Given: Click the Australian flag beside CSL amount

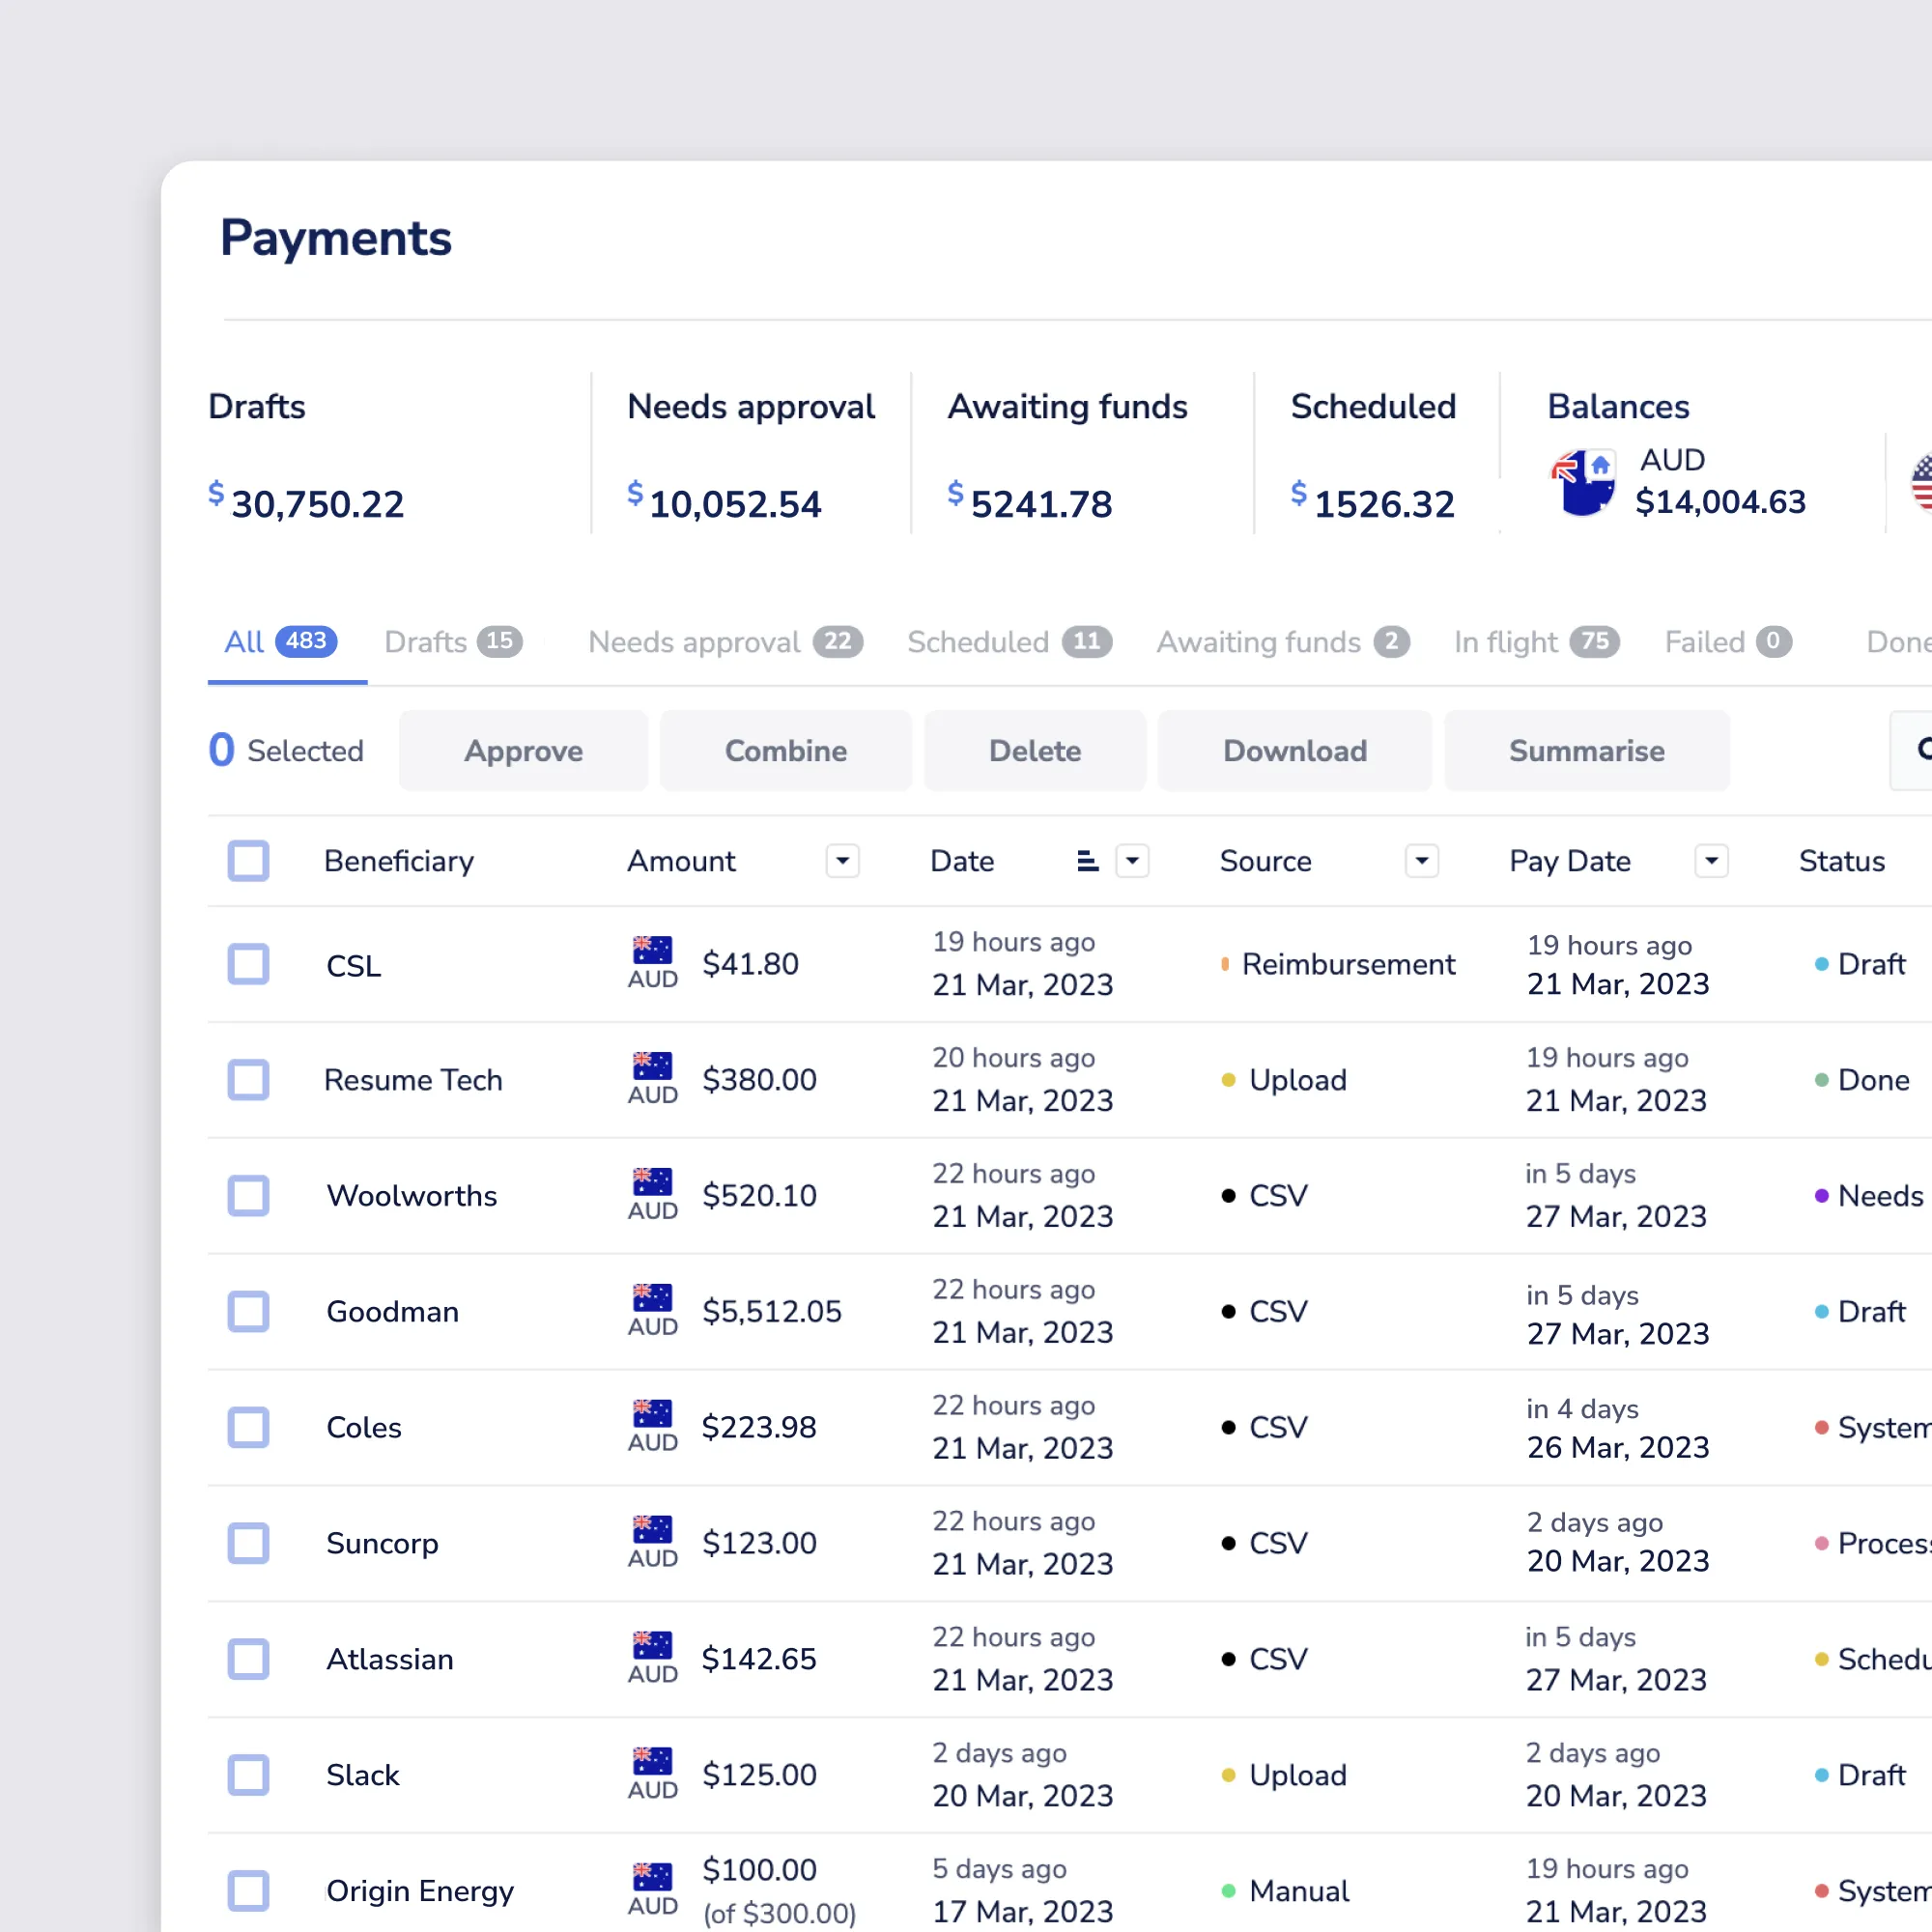Looking at the screenshot, I should pos(652,948).
